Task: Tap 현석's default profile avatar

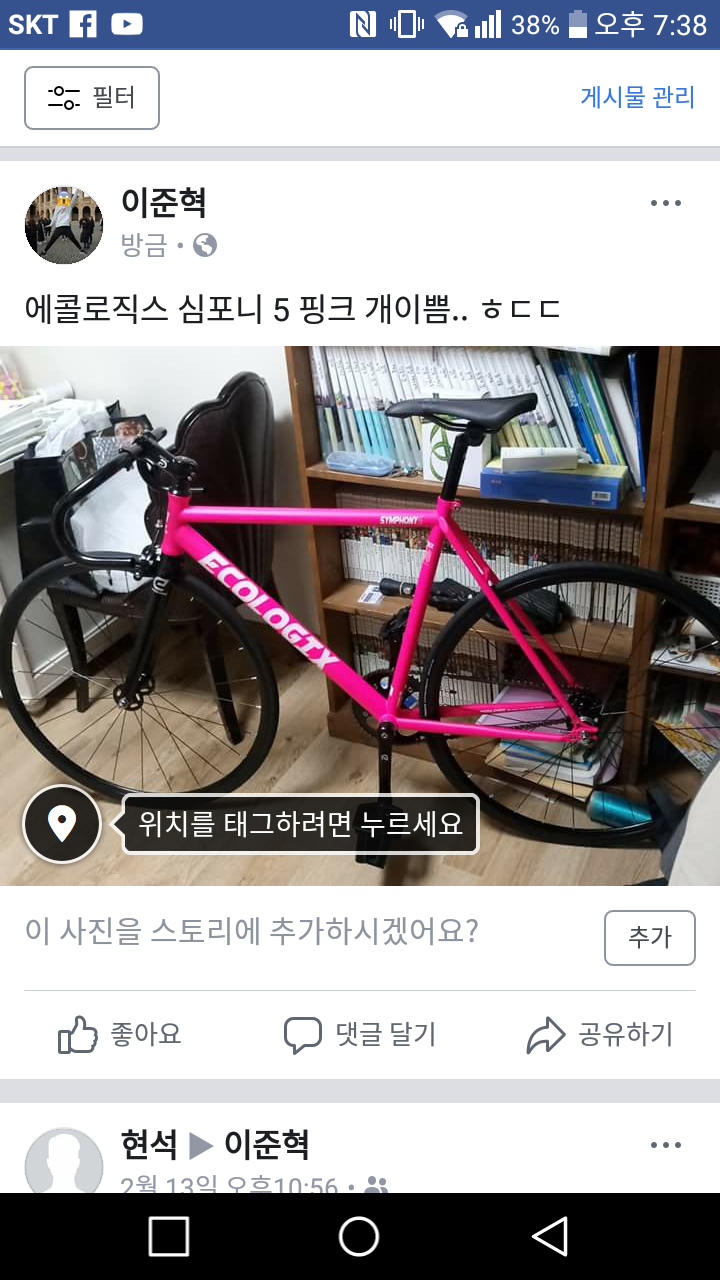Action: (x=64, y=1160)
